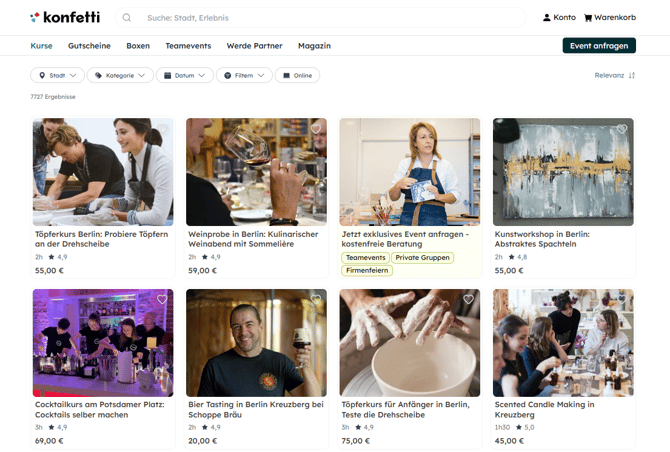The height and width of the screenshot is (452, 670).
Task: Favorite the Töpferkurs Berlin Drehscheibe card
Action: (162, 129)
